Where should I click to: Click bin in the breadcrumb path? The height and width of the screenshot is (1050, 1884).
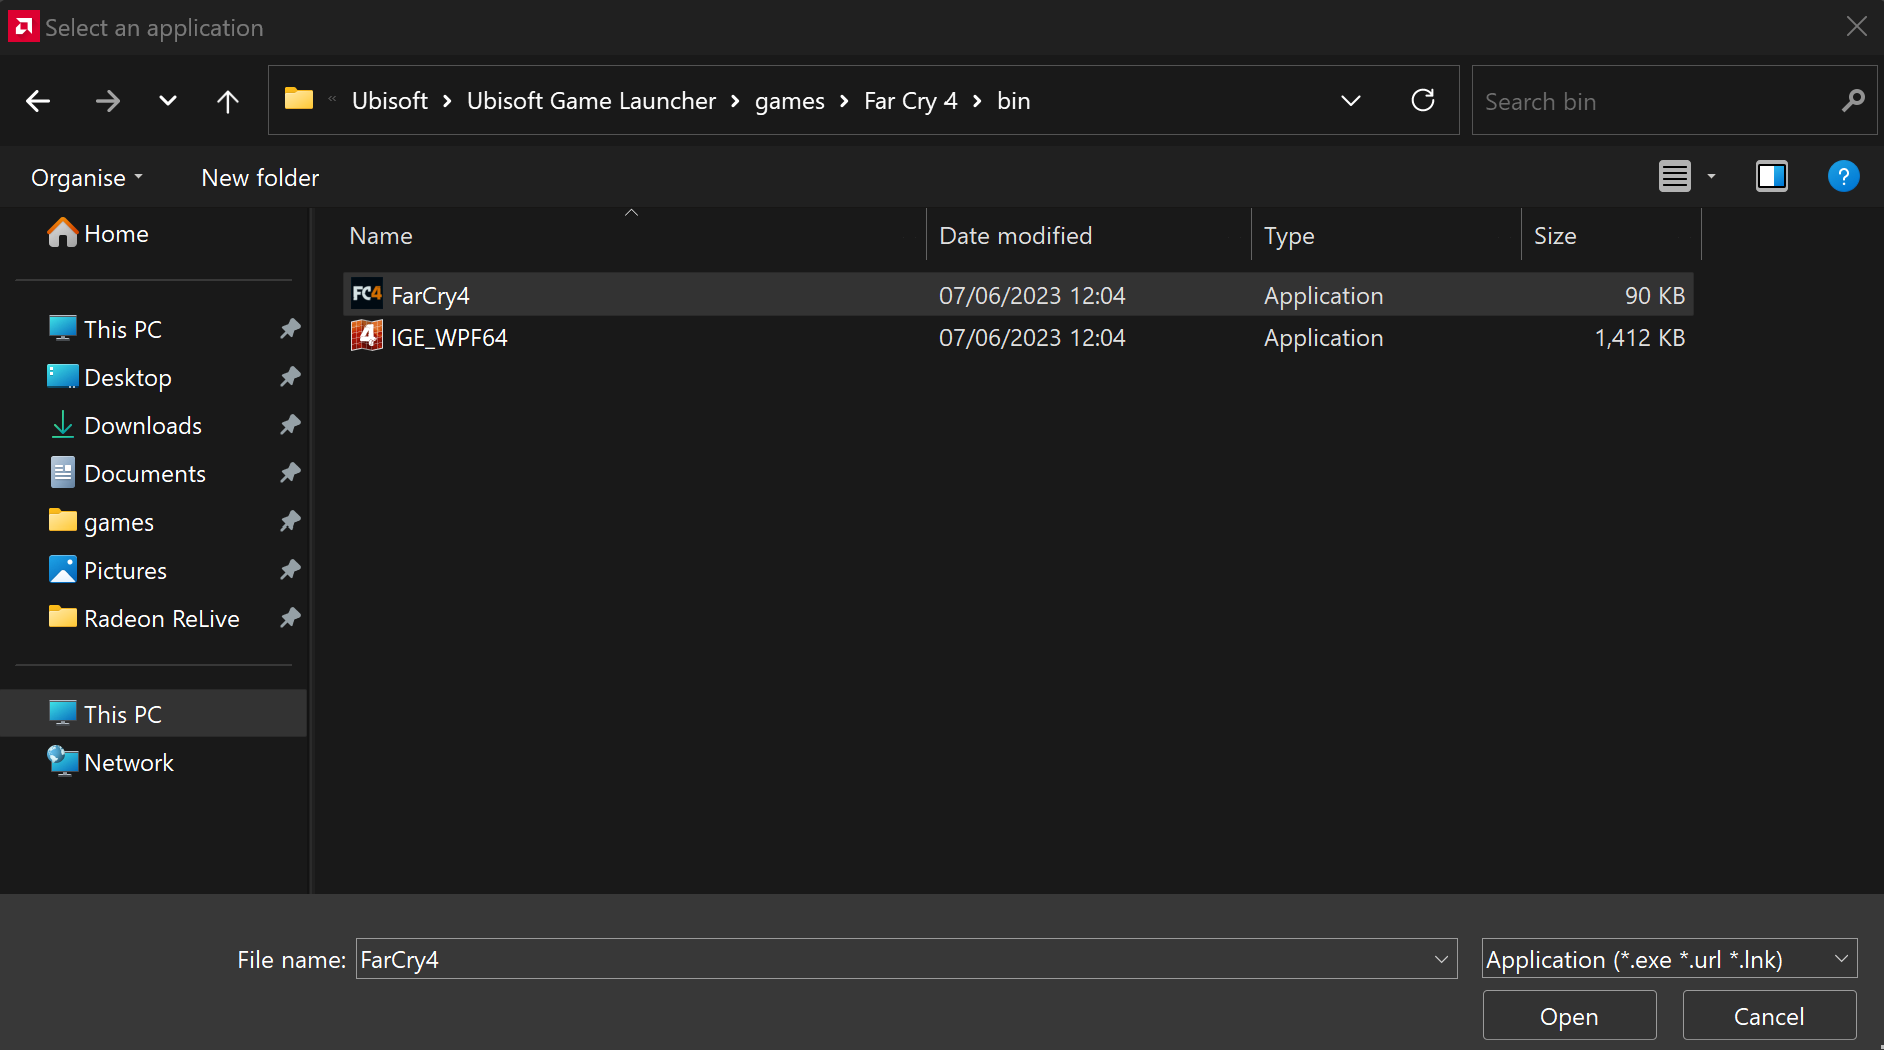tap(1014, 101)
